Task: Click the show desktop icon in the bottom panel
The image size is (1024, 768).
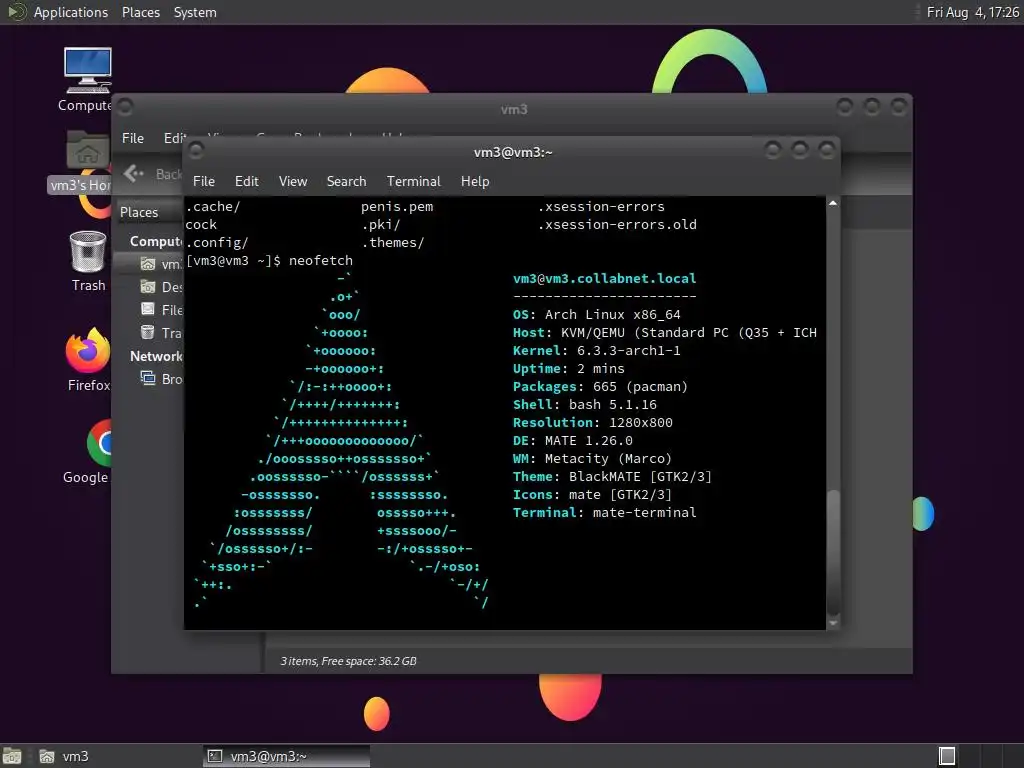Action: 12,756
